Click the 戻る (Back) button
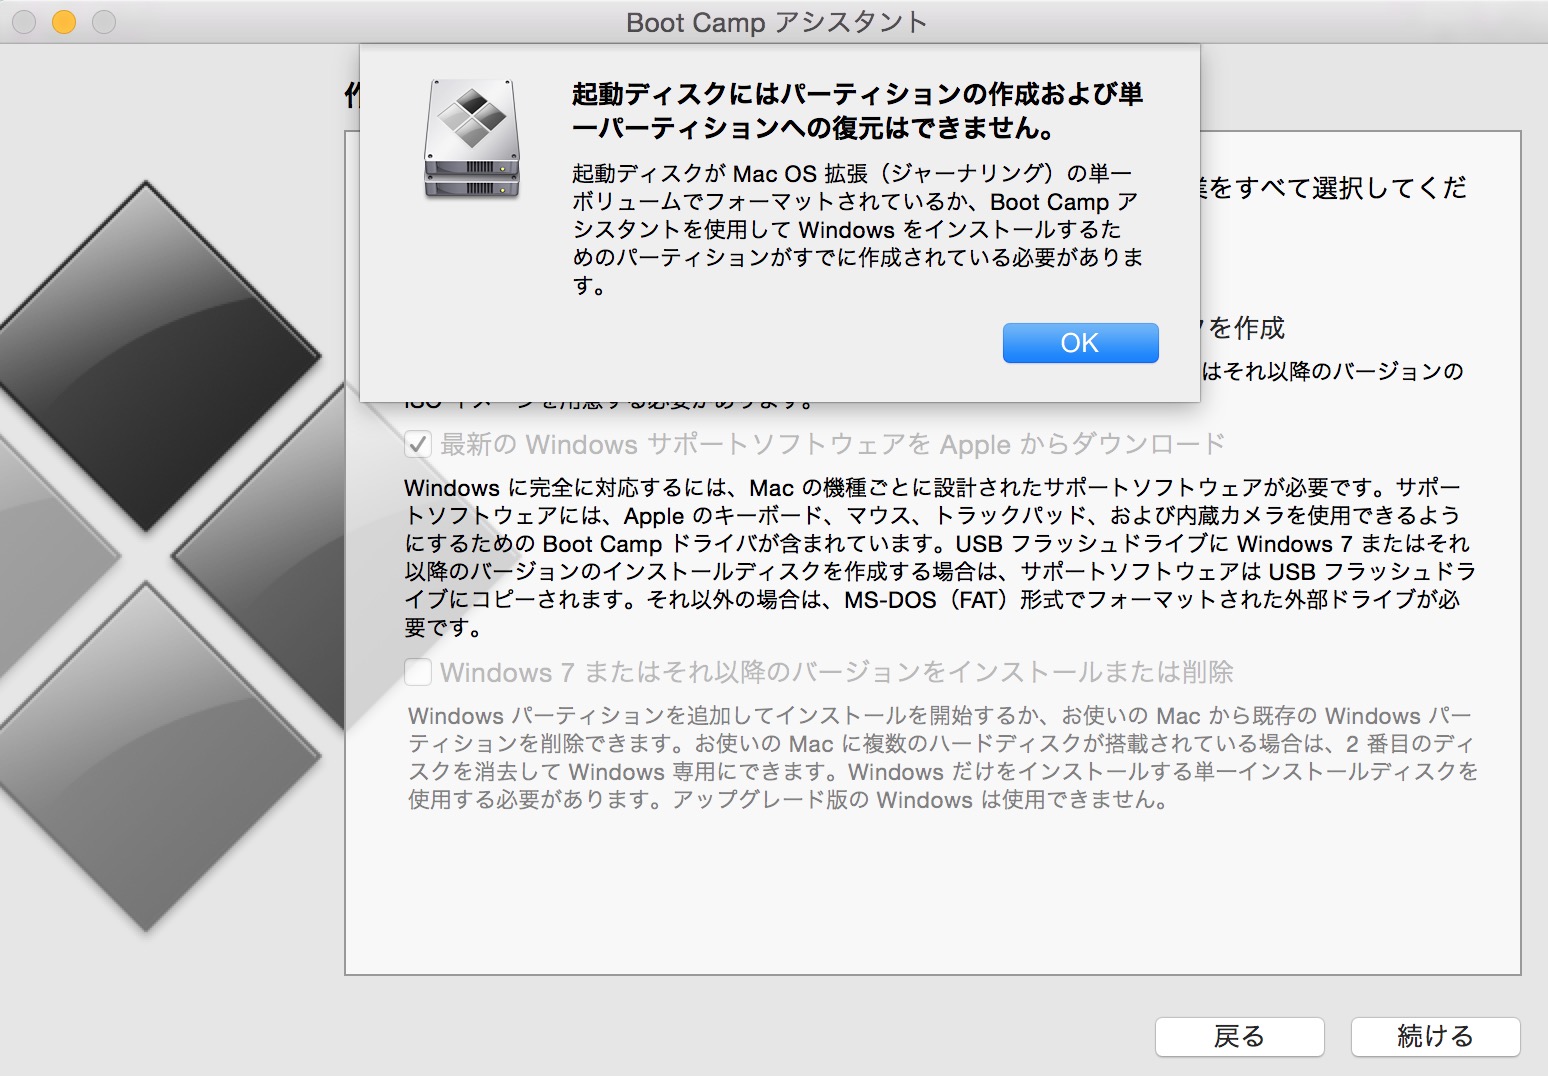The width and height of the screenshot is (1548, 1076). coord(1239,1037)
